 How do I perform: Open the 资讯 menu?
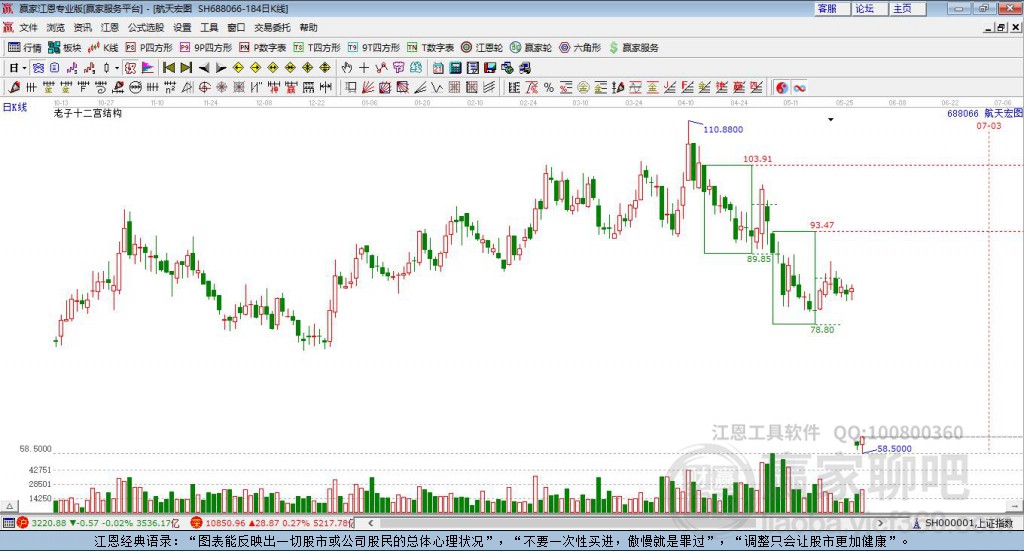[82, 27]
